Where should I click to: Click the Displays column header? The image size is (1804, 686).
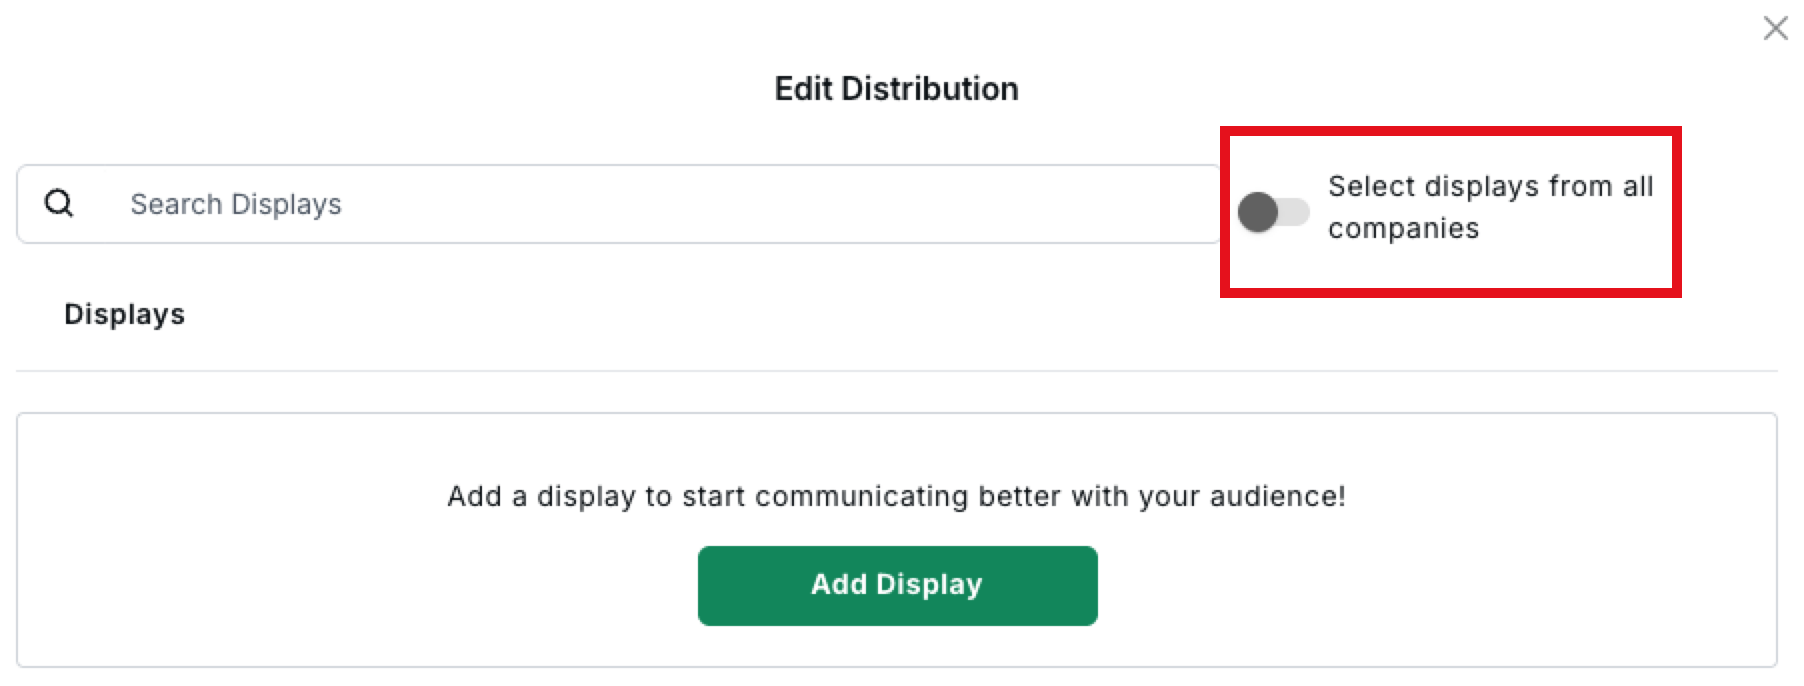pyautogui.click(x=124, y=314)
